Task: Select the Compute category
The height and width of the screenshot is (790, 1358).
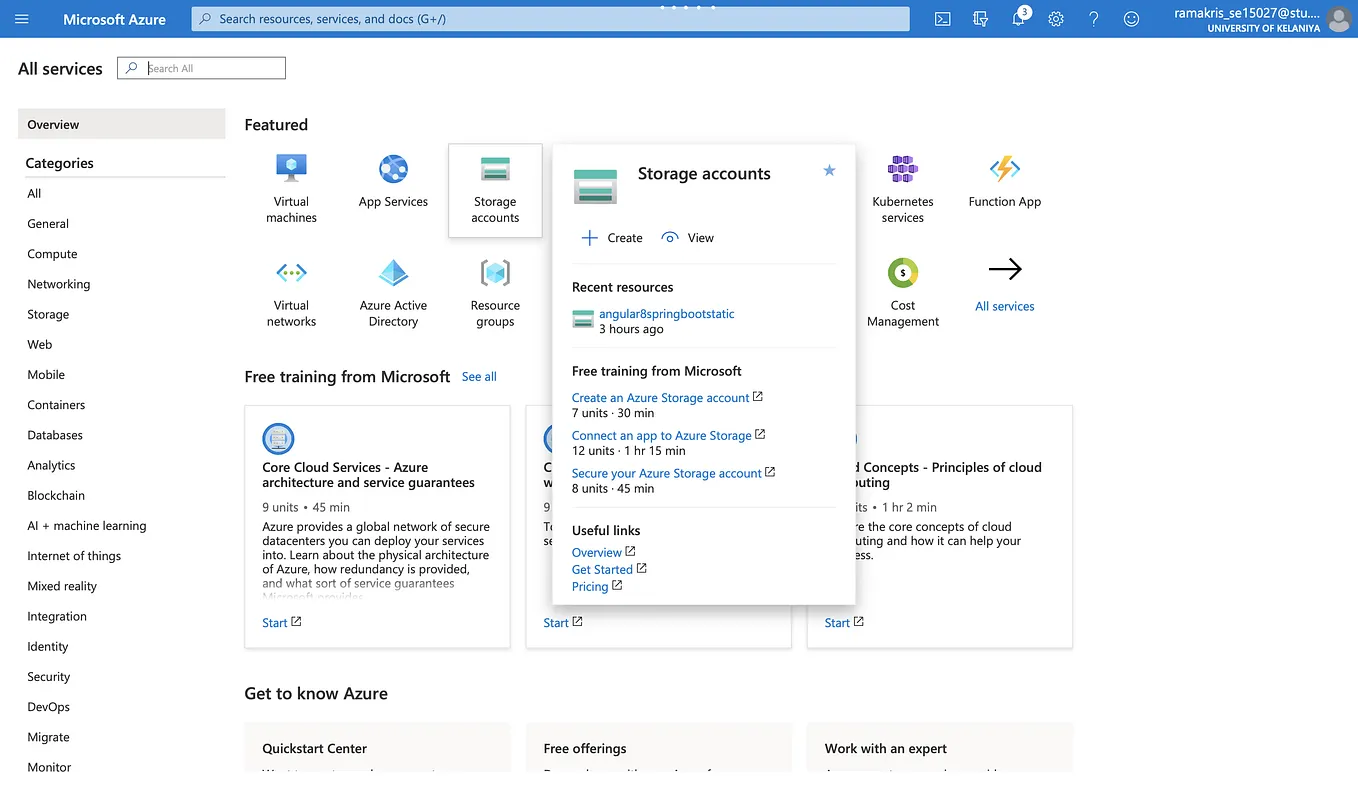Action: 52,254
